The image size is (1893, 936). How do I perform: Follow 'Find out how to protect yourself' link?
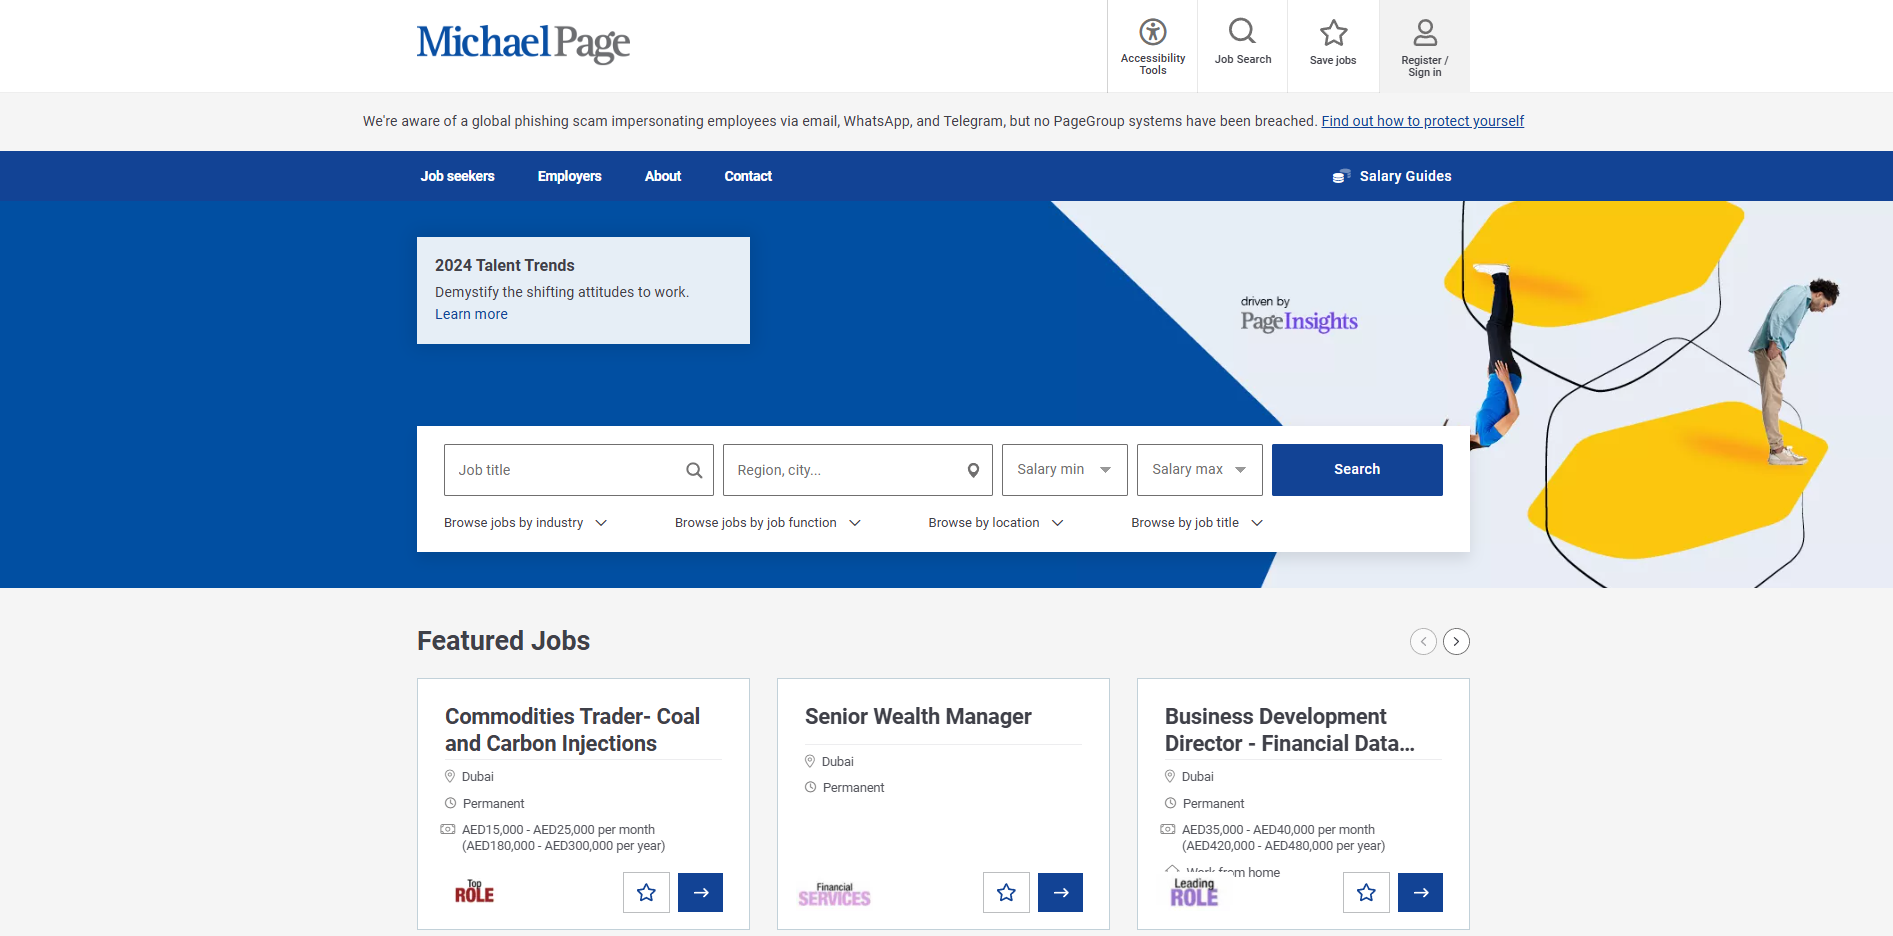pyautogui.click(x=1422, y=121)
